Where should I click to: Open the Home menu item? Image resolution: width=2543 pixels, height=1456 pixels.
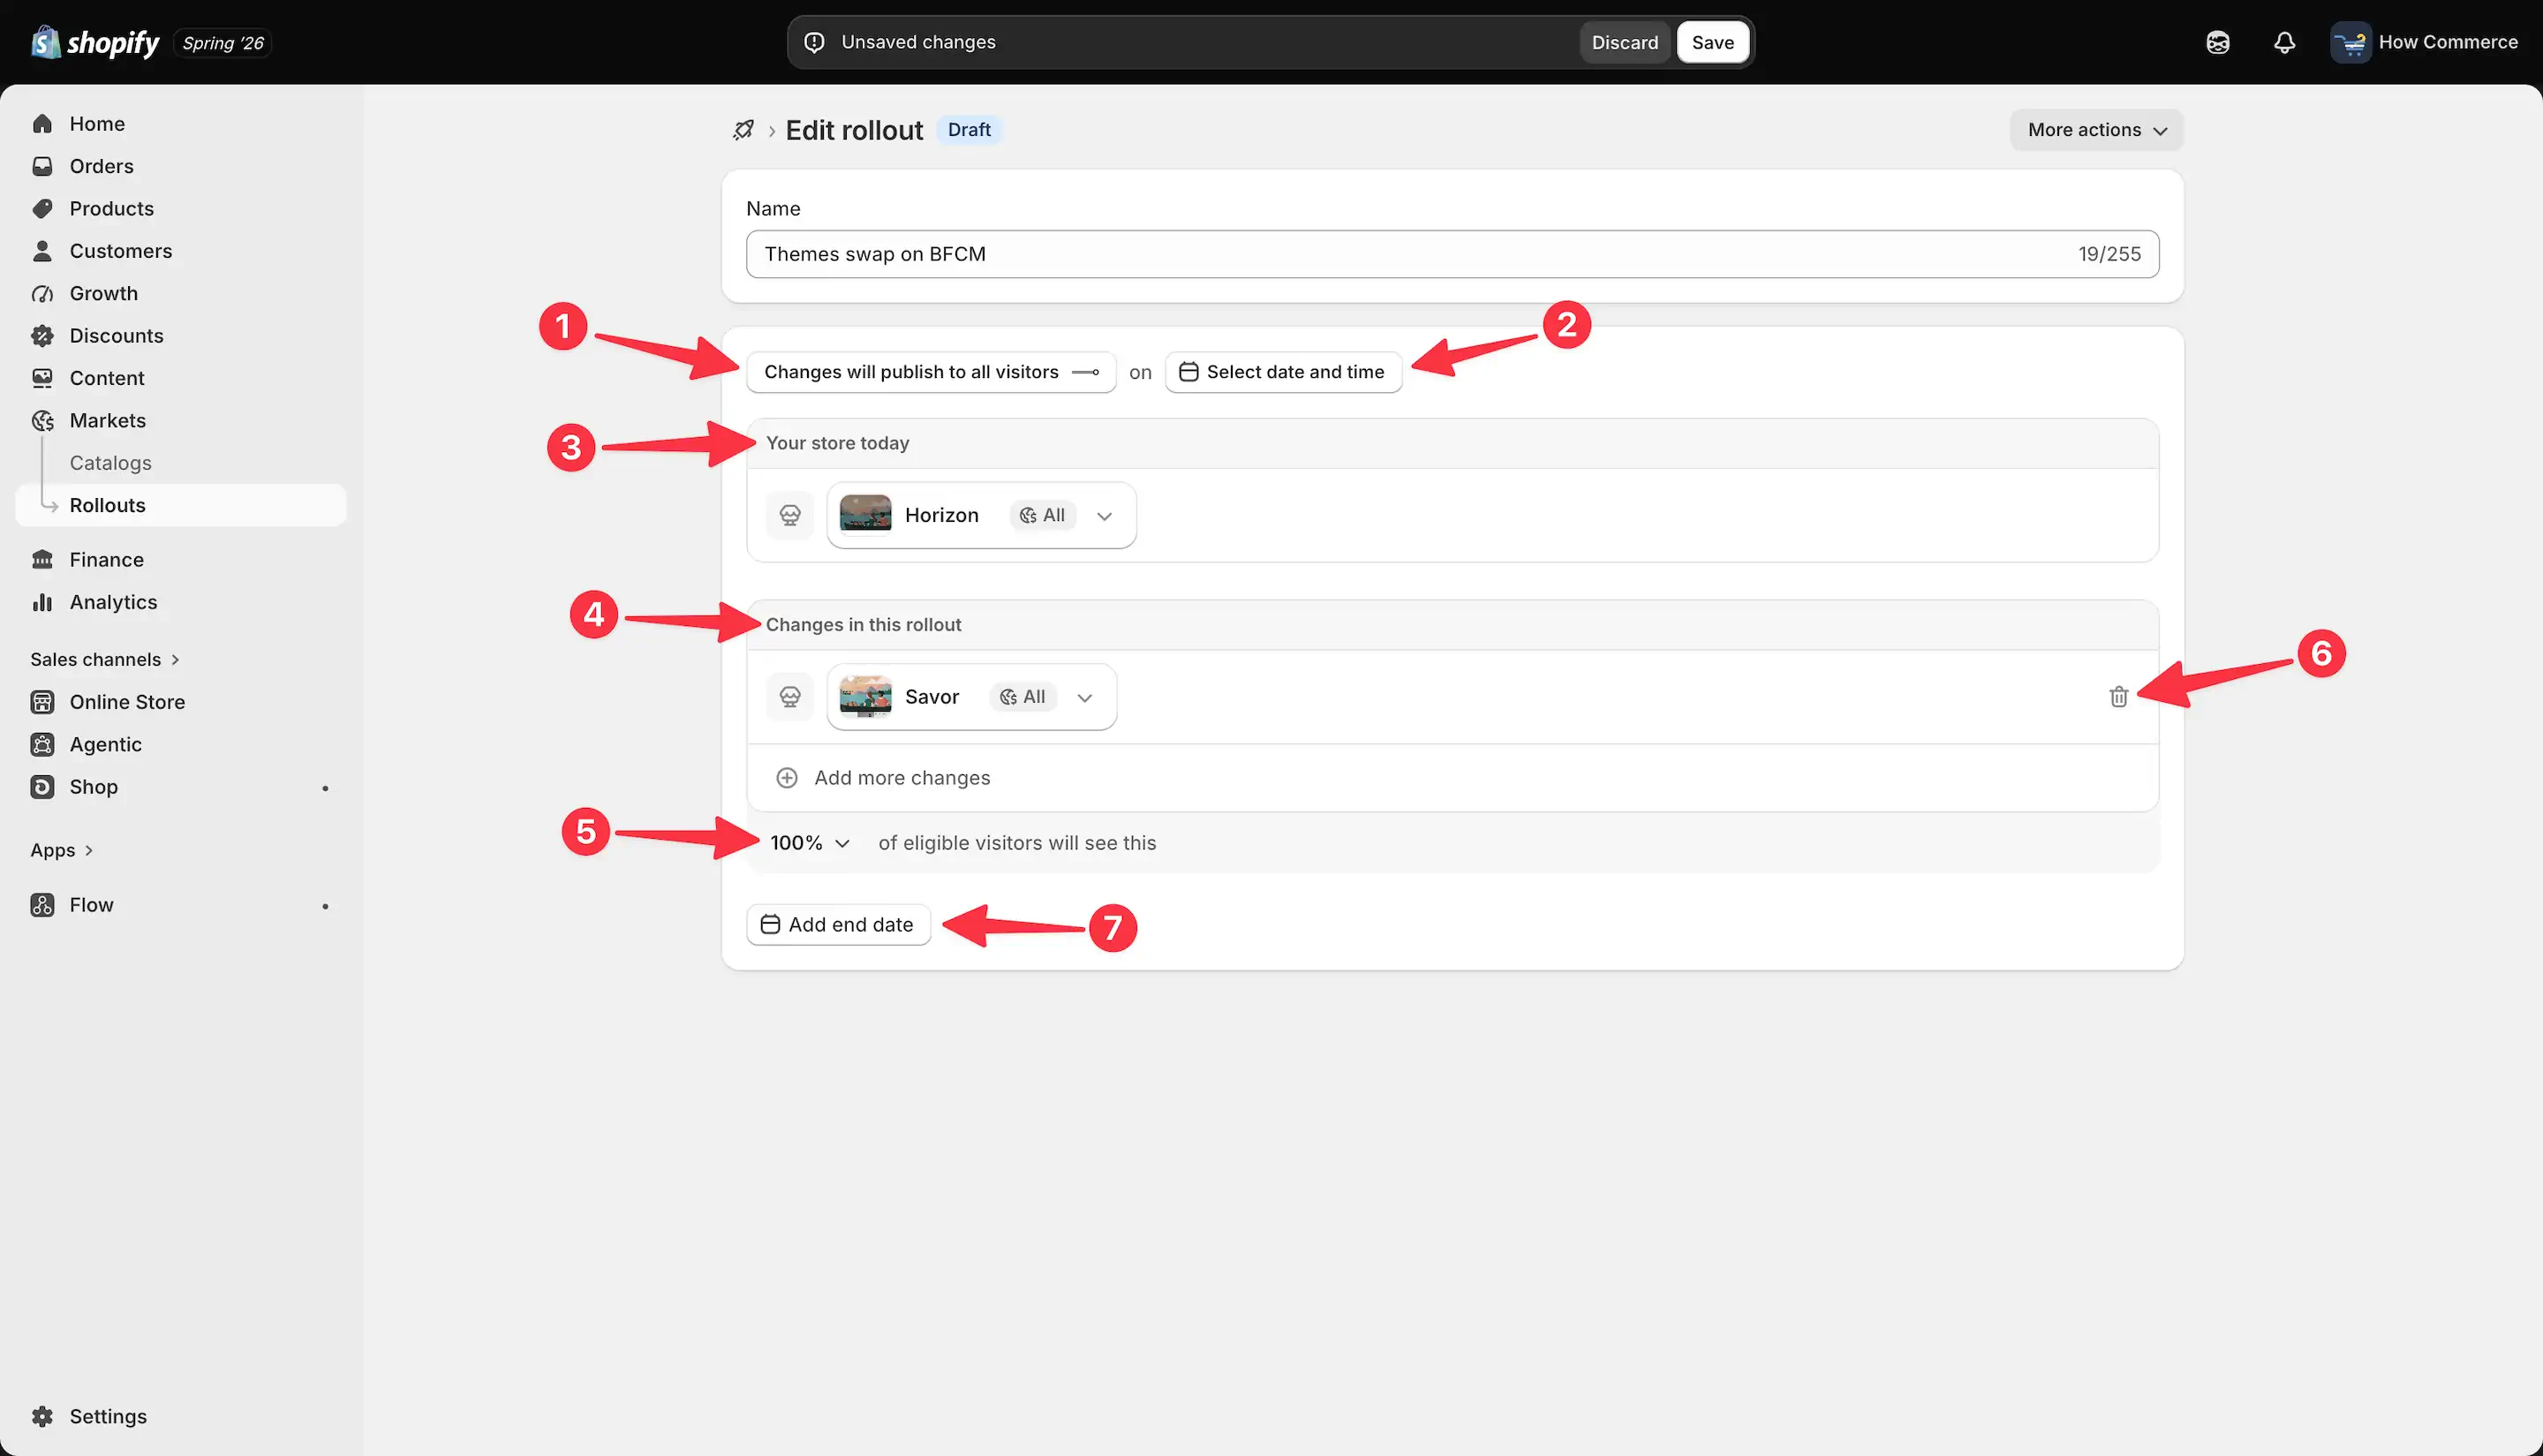coord(181,124)
